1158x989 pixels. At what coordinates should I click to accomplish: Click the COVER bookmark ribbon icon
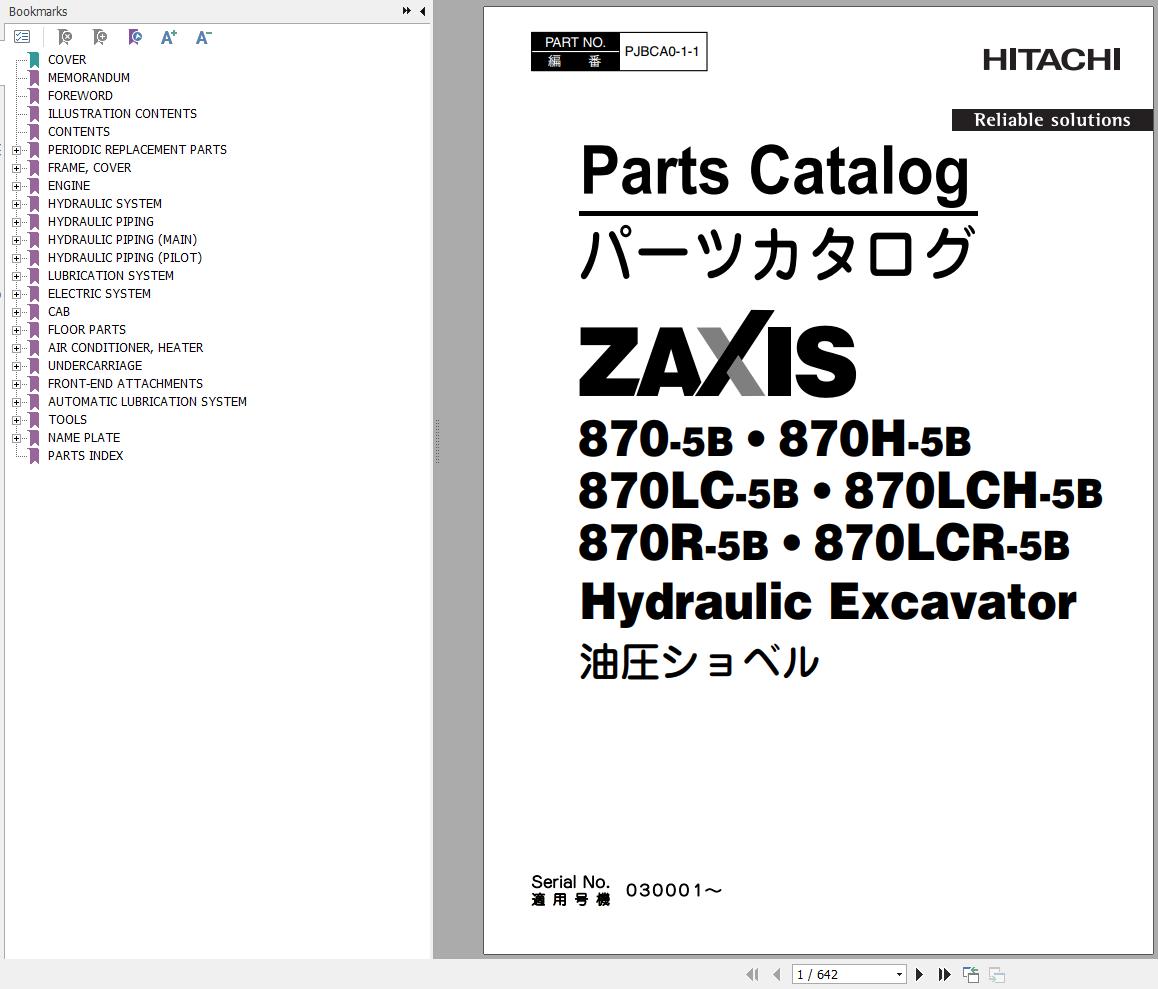(x=34, y=60)
